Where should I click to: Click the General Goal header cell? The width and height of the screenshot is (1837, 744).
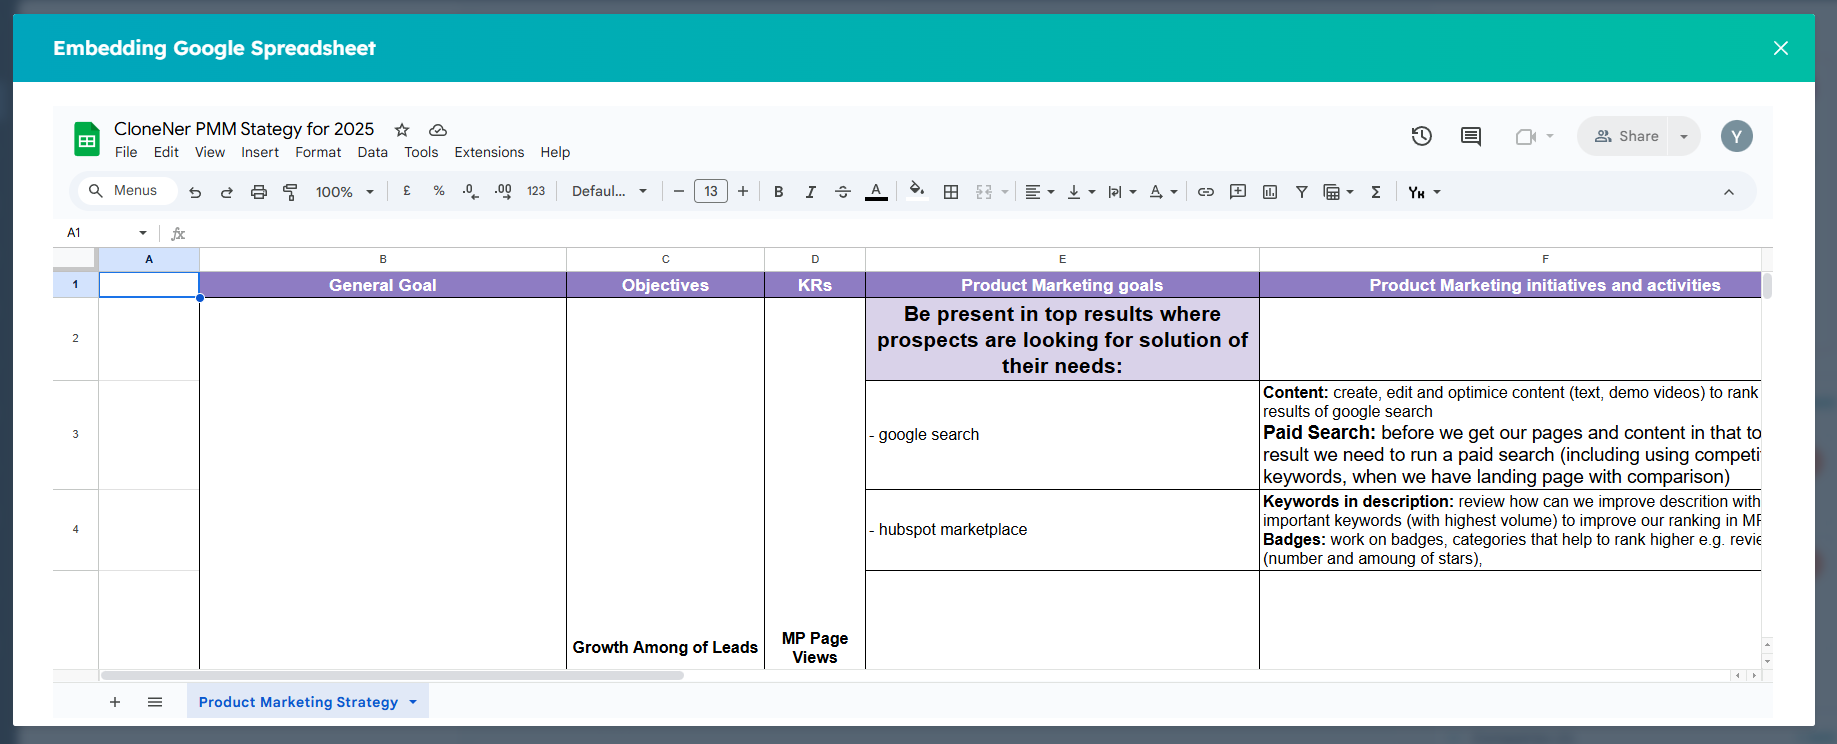click(383, 285)
